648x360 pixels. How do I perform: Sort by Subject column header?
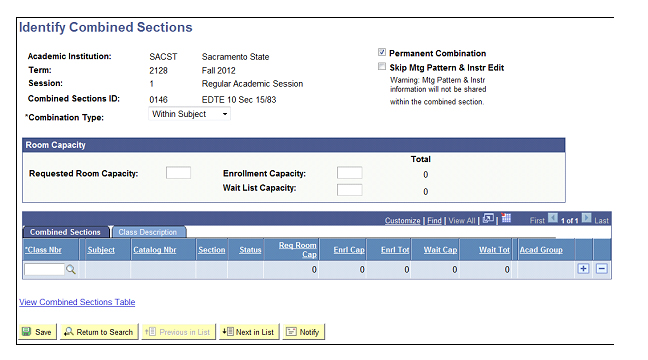click(x=101, y=250)
